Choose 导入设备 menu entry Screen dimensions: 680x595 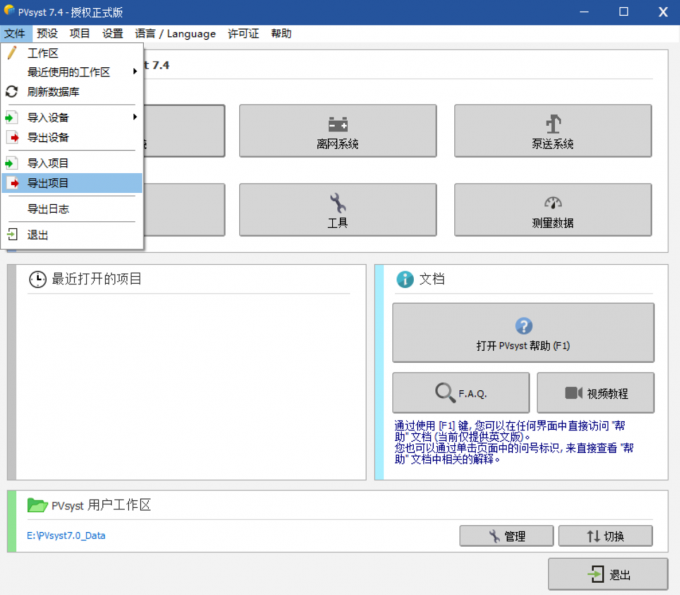(x=72, y=117)
